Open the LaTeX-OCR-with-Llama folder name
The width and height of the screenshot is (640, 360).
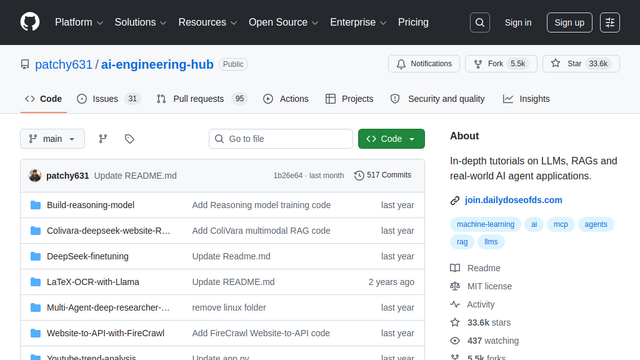[93, 282]
